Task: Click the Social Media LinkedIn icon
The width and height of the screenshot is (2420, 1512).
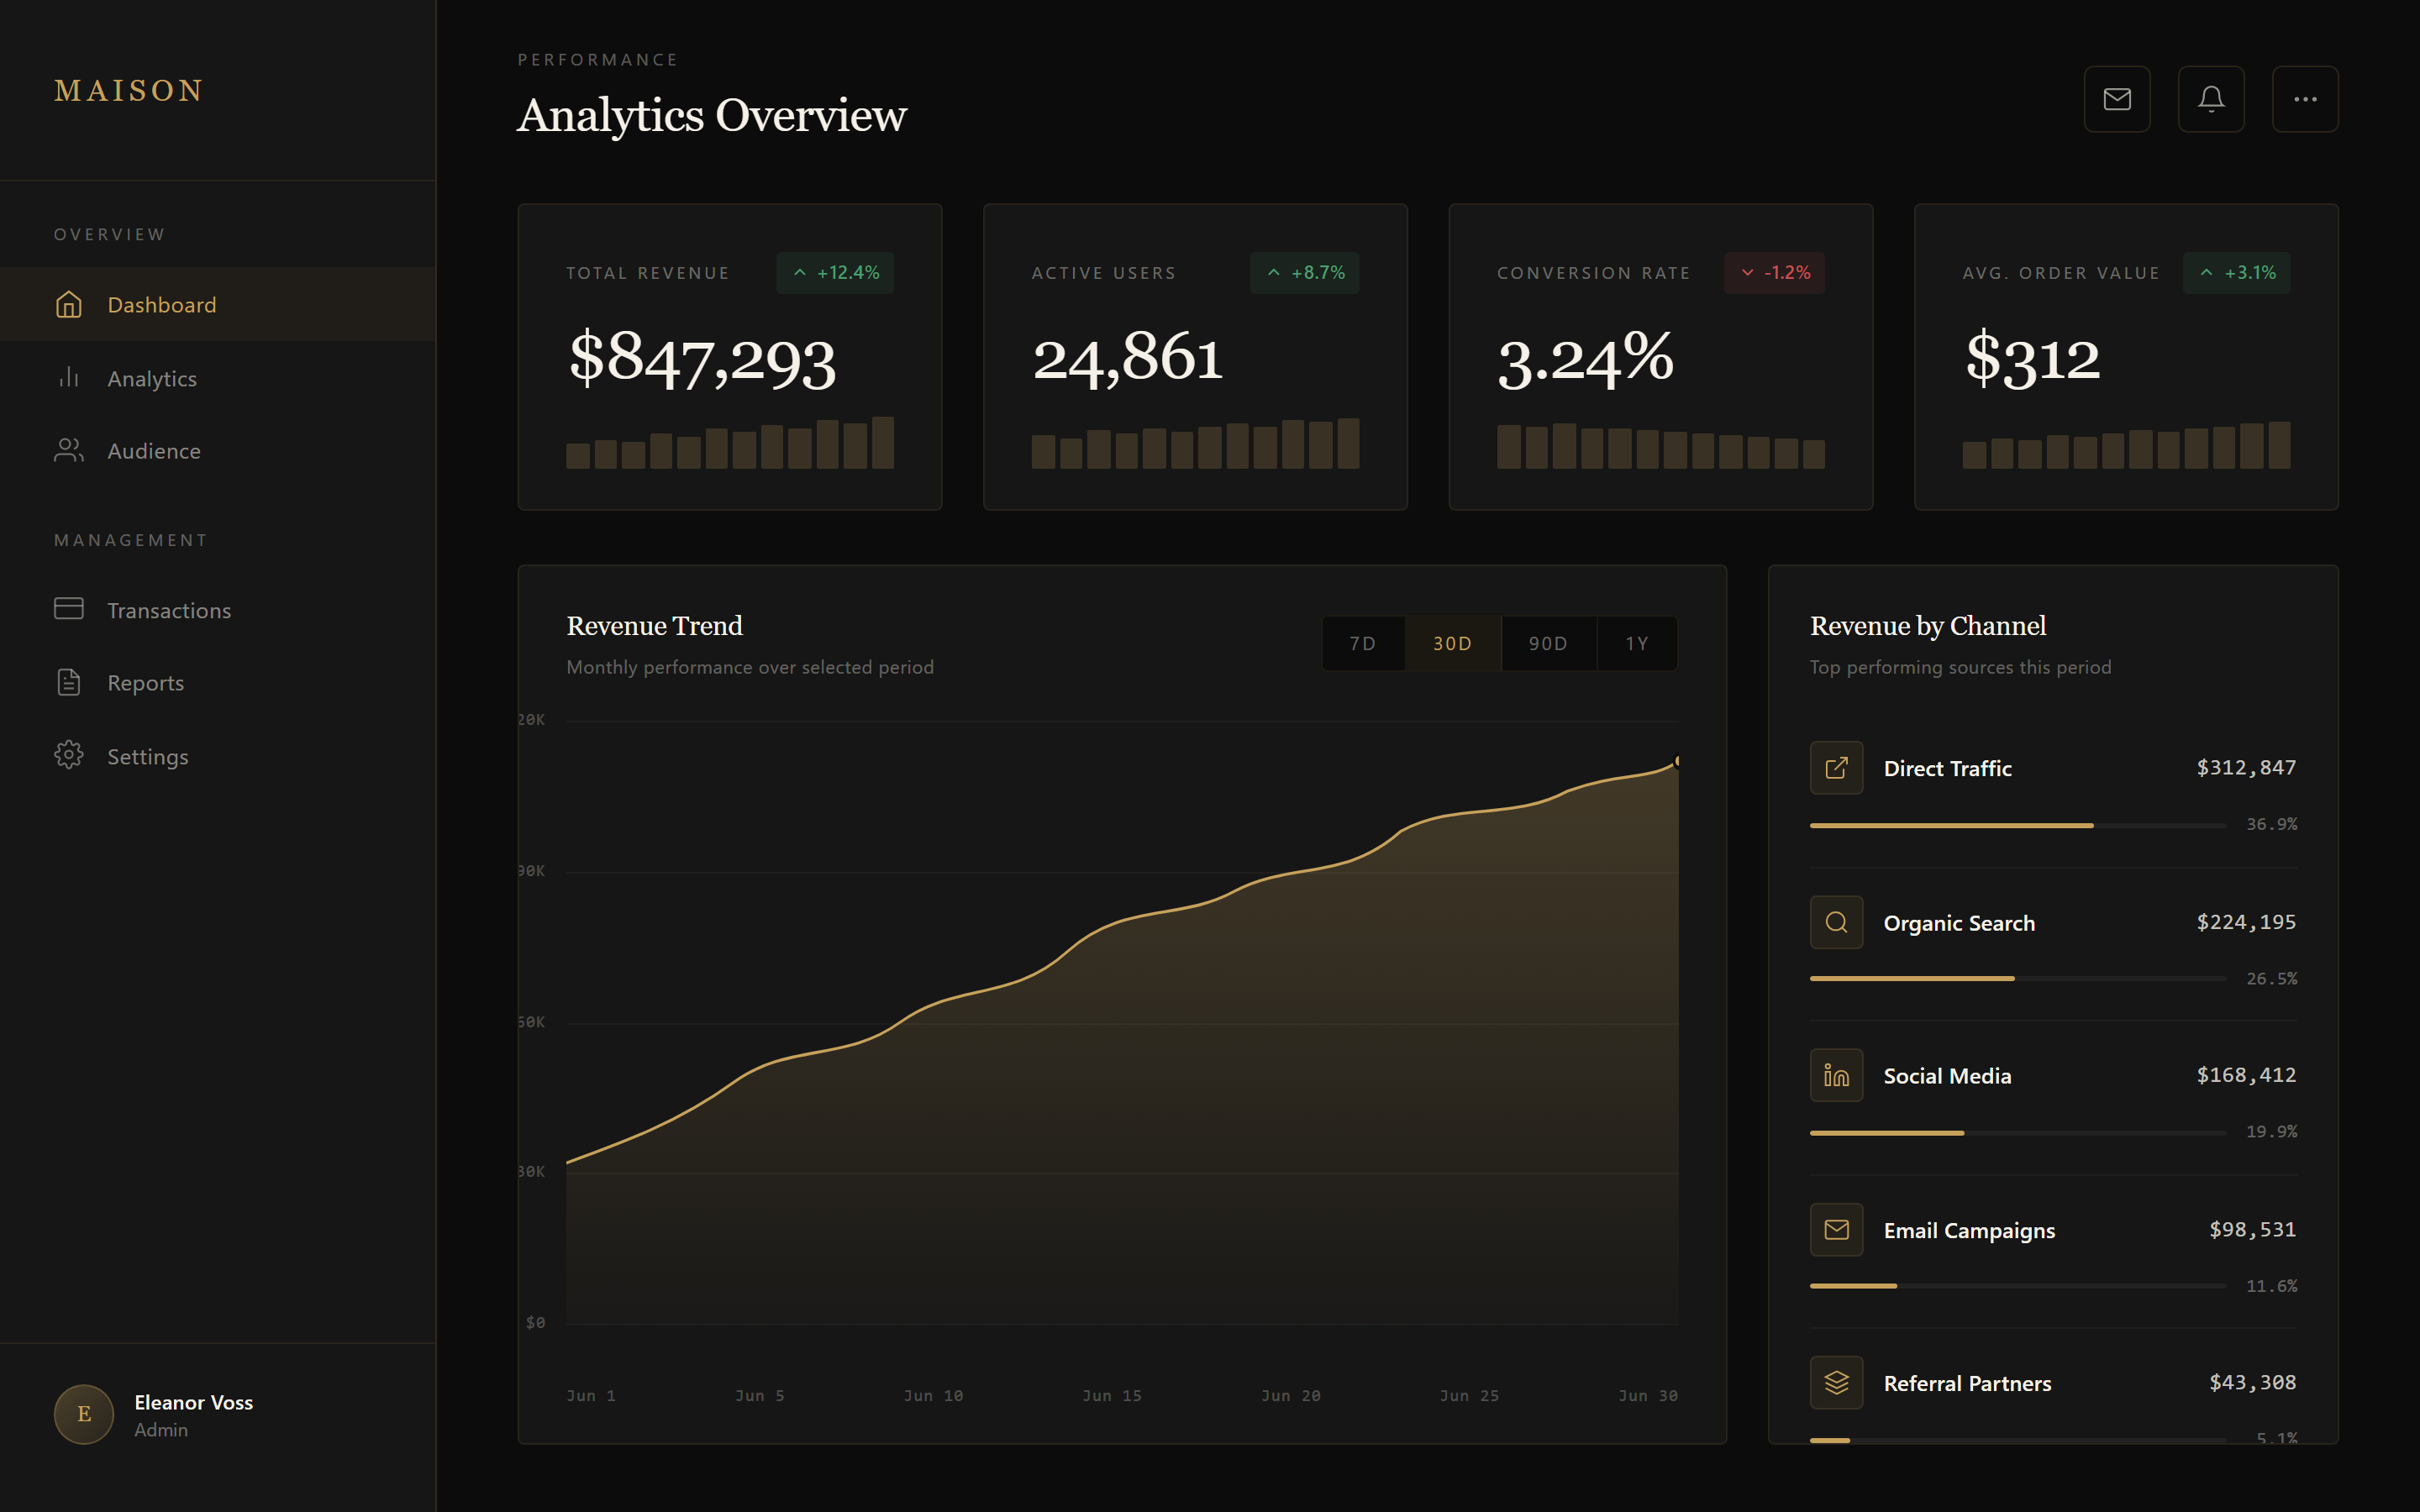Action: click(x=1836, y=1075)
